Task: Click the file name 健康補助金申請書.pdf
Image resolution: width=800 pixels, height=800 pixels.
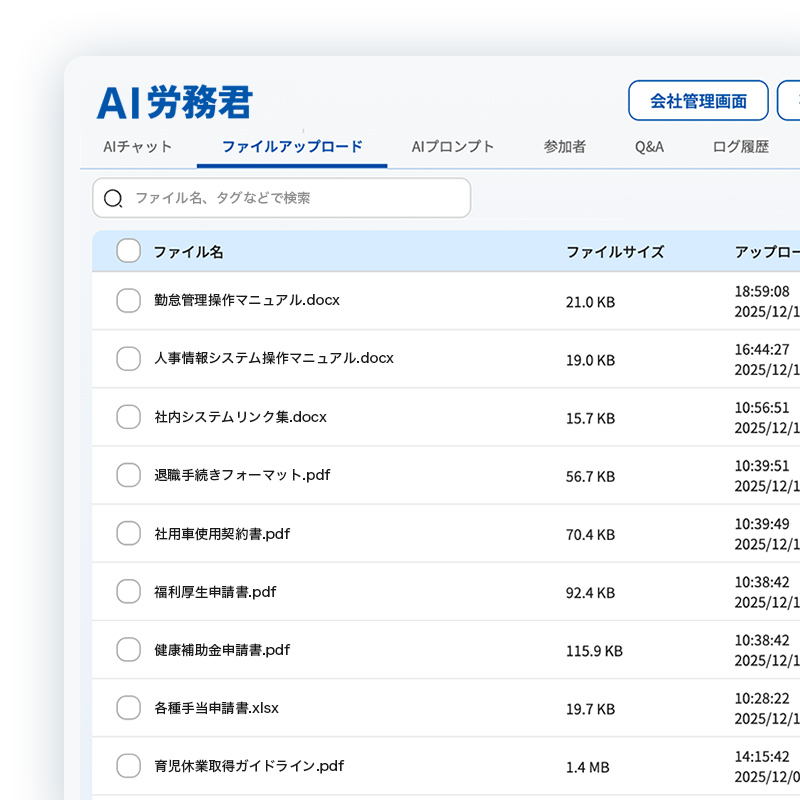Action: (222, 650)
